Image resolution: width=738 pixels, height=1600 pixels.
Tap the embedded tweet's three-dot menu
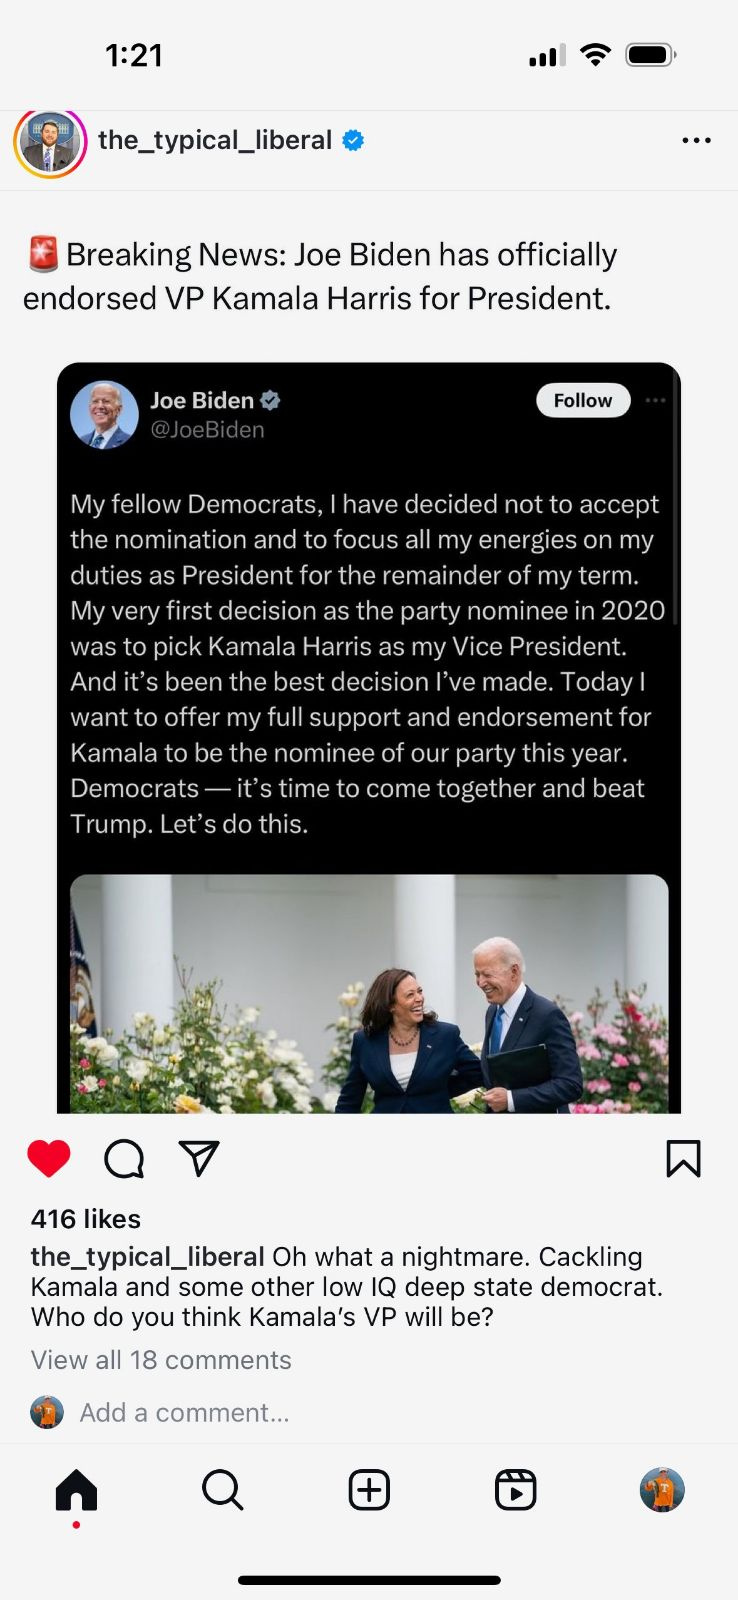[656, 401]
